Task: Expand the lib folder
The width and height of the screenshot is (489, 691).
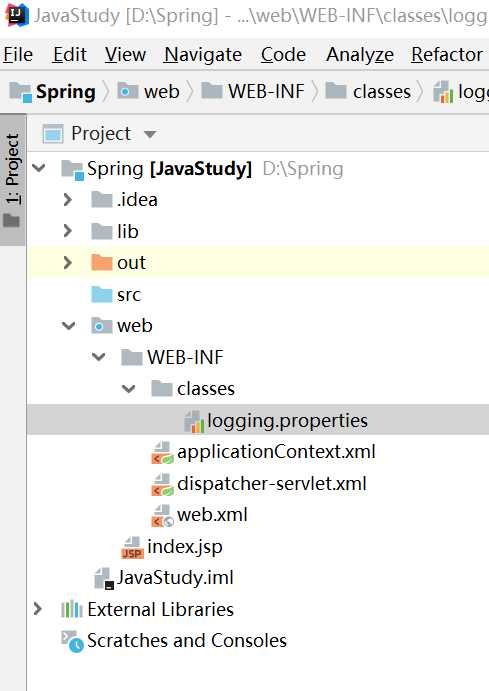Action: 67,231
